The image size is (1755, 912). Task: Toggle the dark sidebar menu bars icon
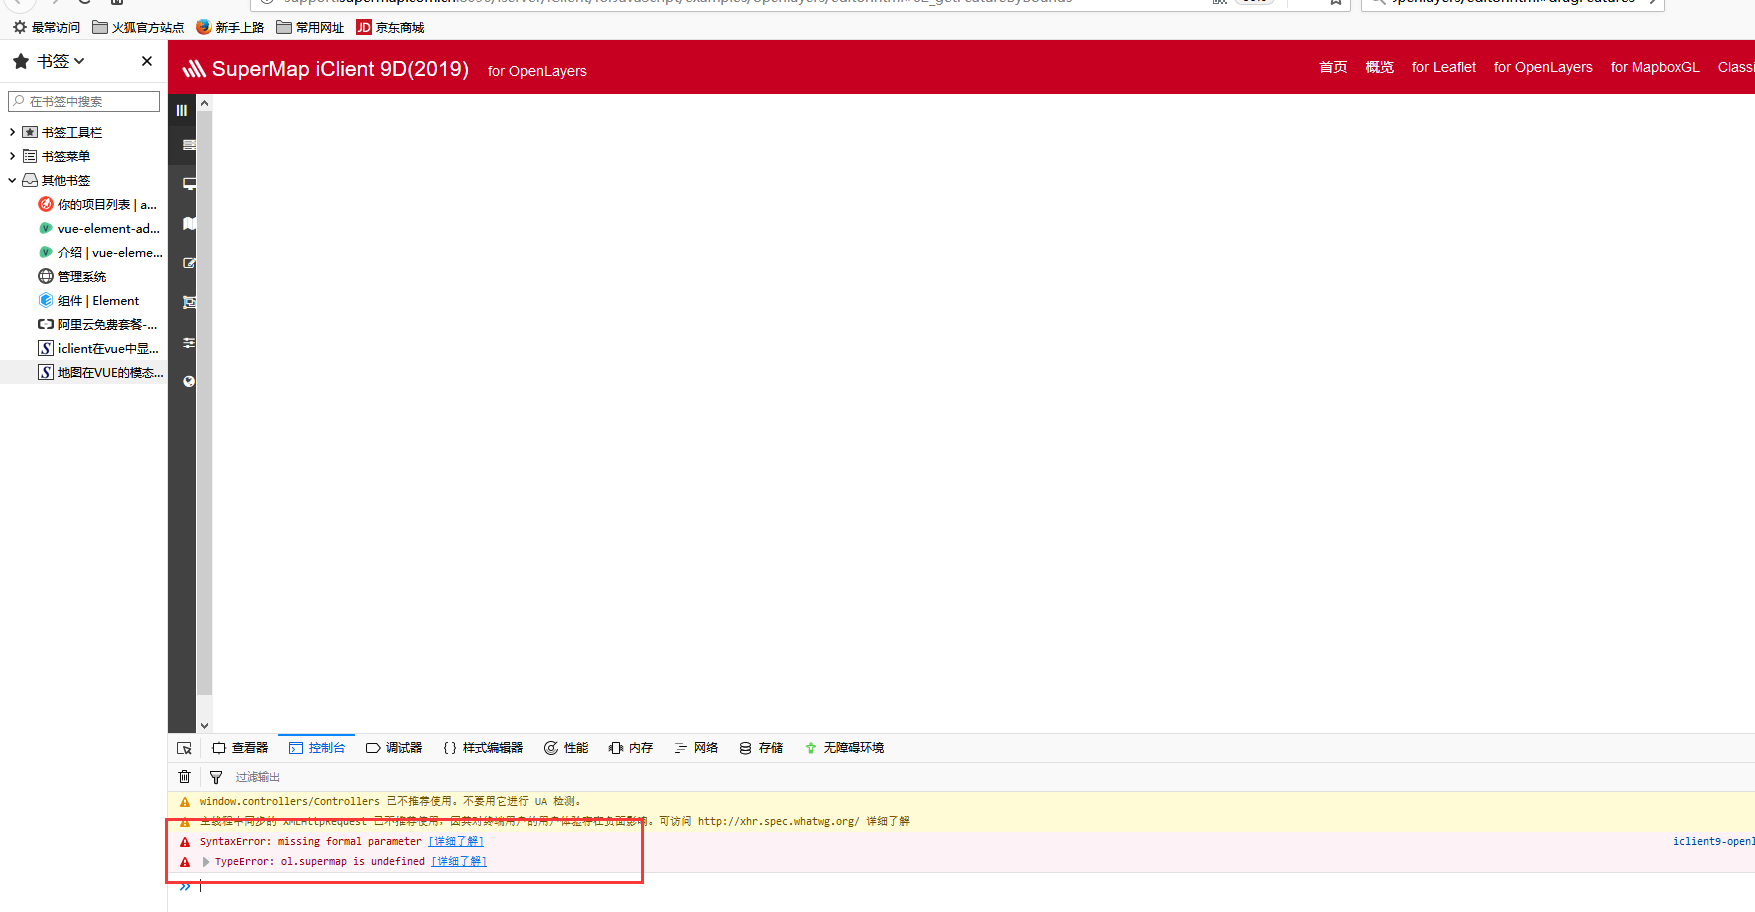point(181,110)
